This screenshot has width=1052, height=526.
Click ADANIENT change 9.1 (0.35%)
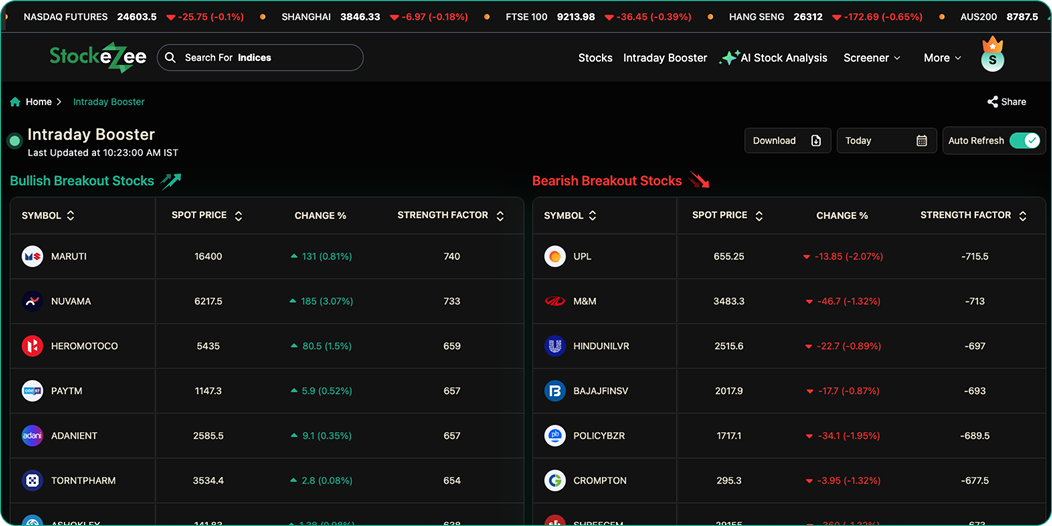[321, 435]
